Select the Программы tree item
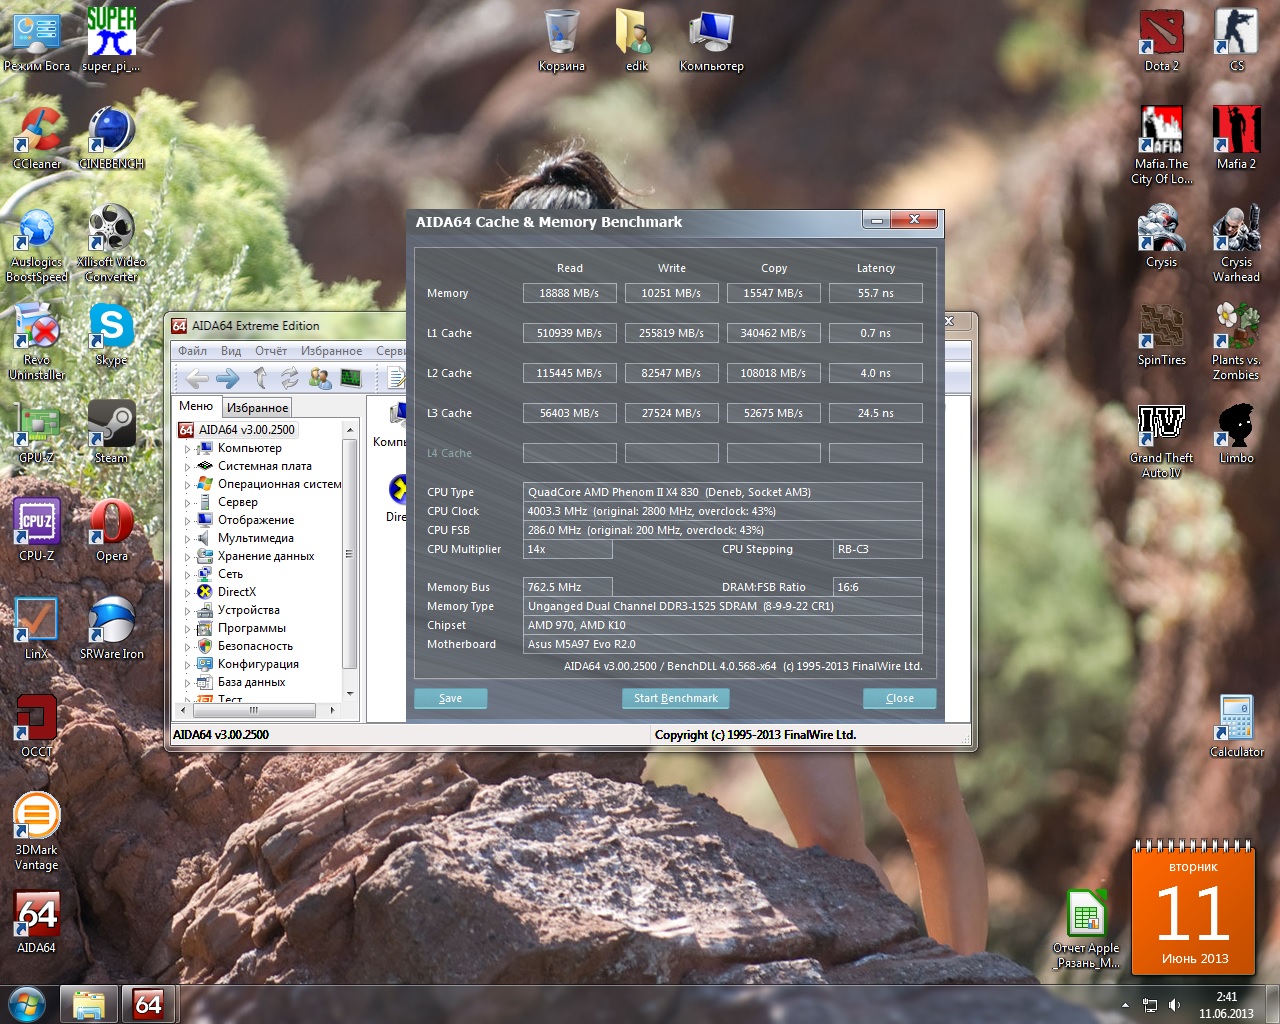The width and height of the screenshot is (1280, 1024). (x=251, y=628)
